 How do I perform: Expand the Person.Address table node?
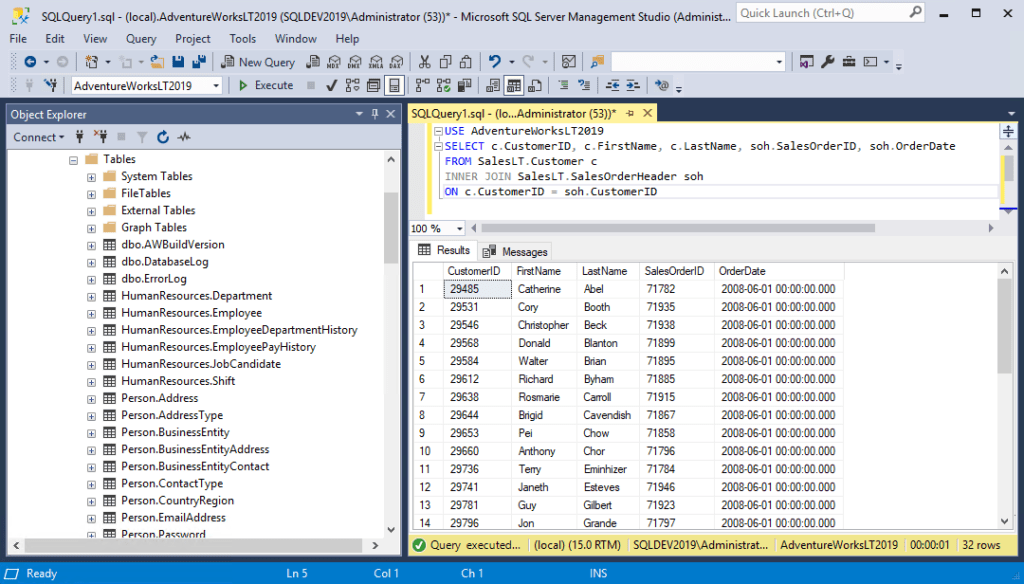[x=91, y=398]
